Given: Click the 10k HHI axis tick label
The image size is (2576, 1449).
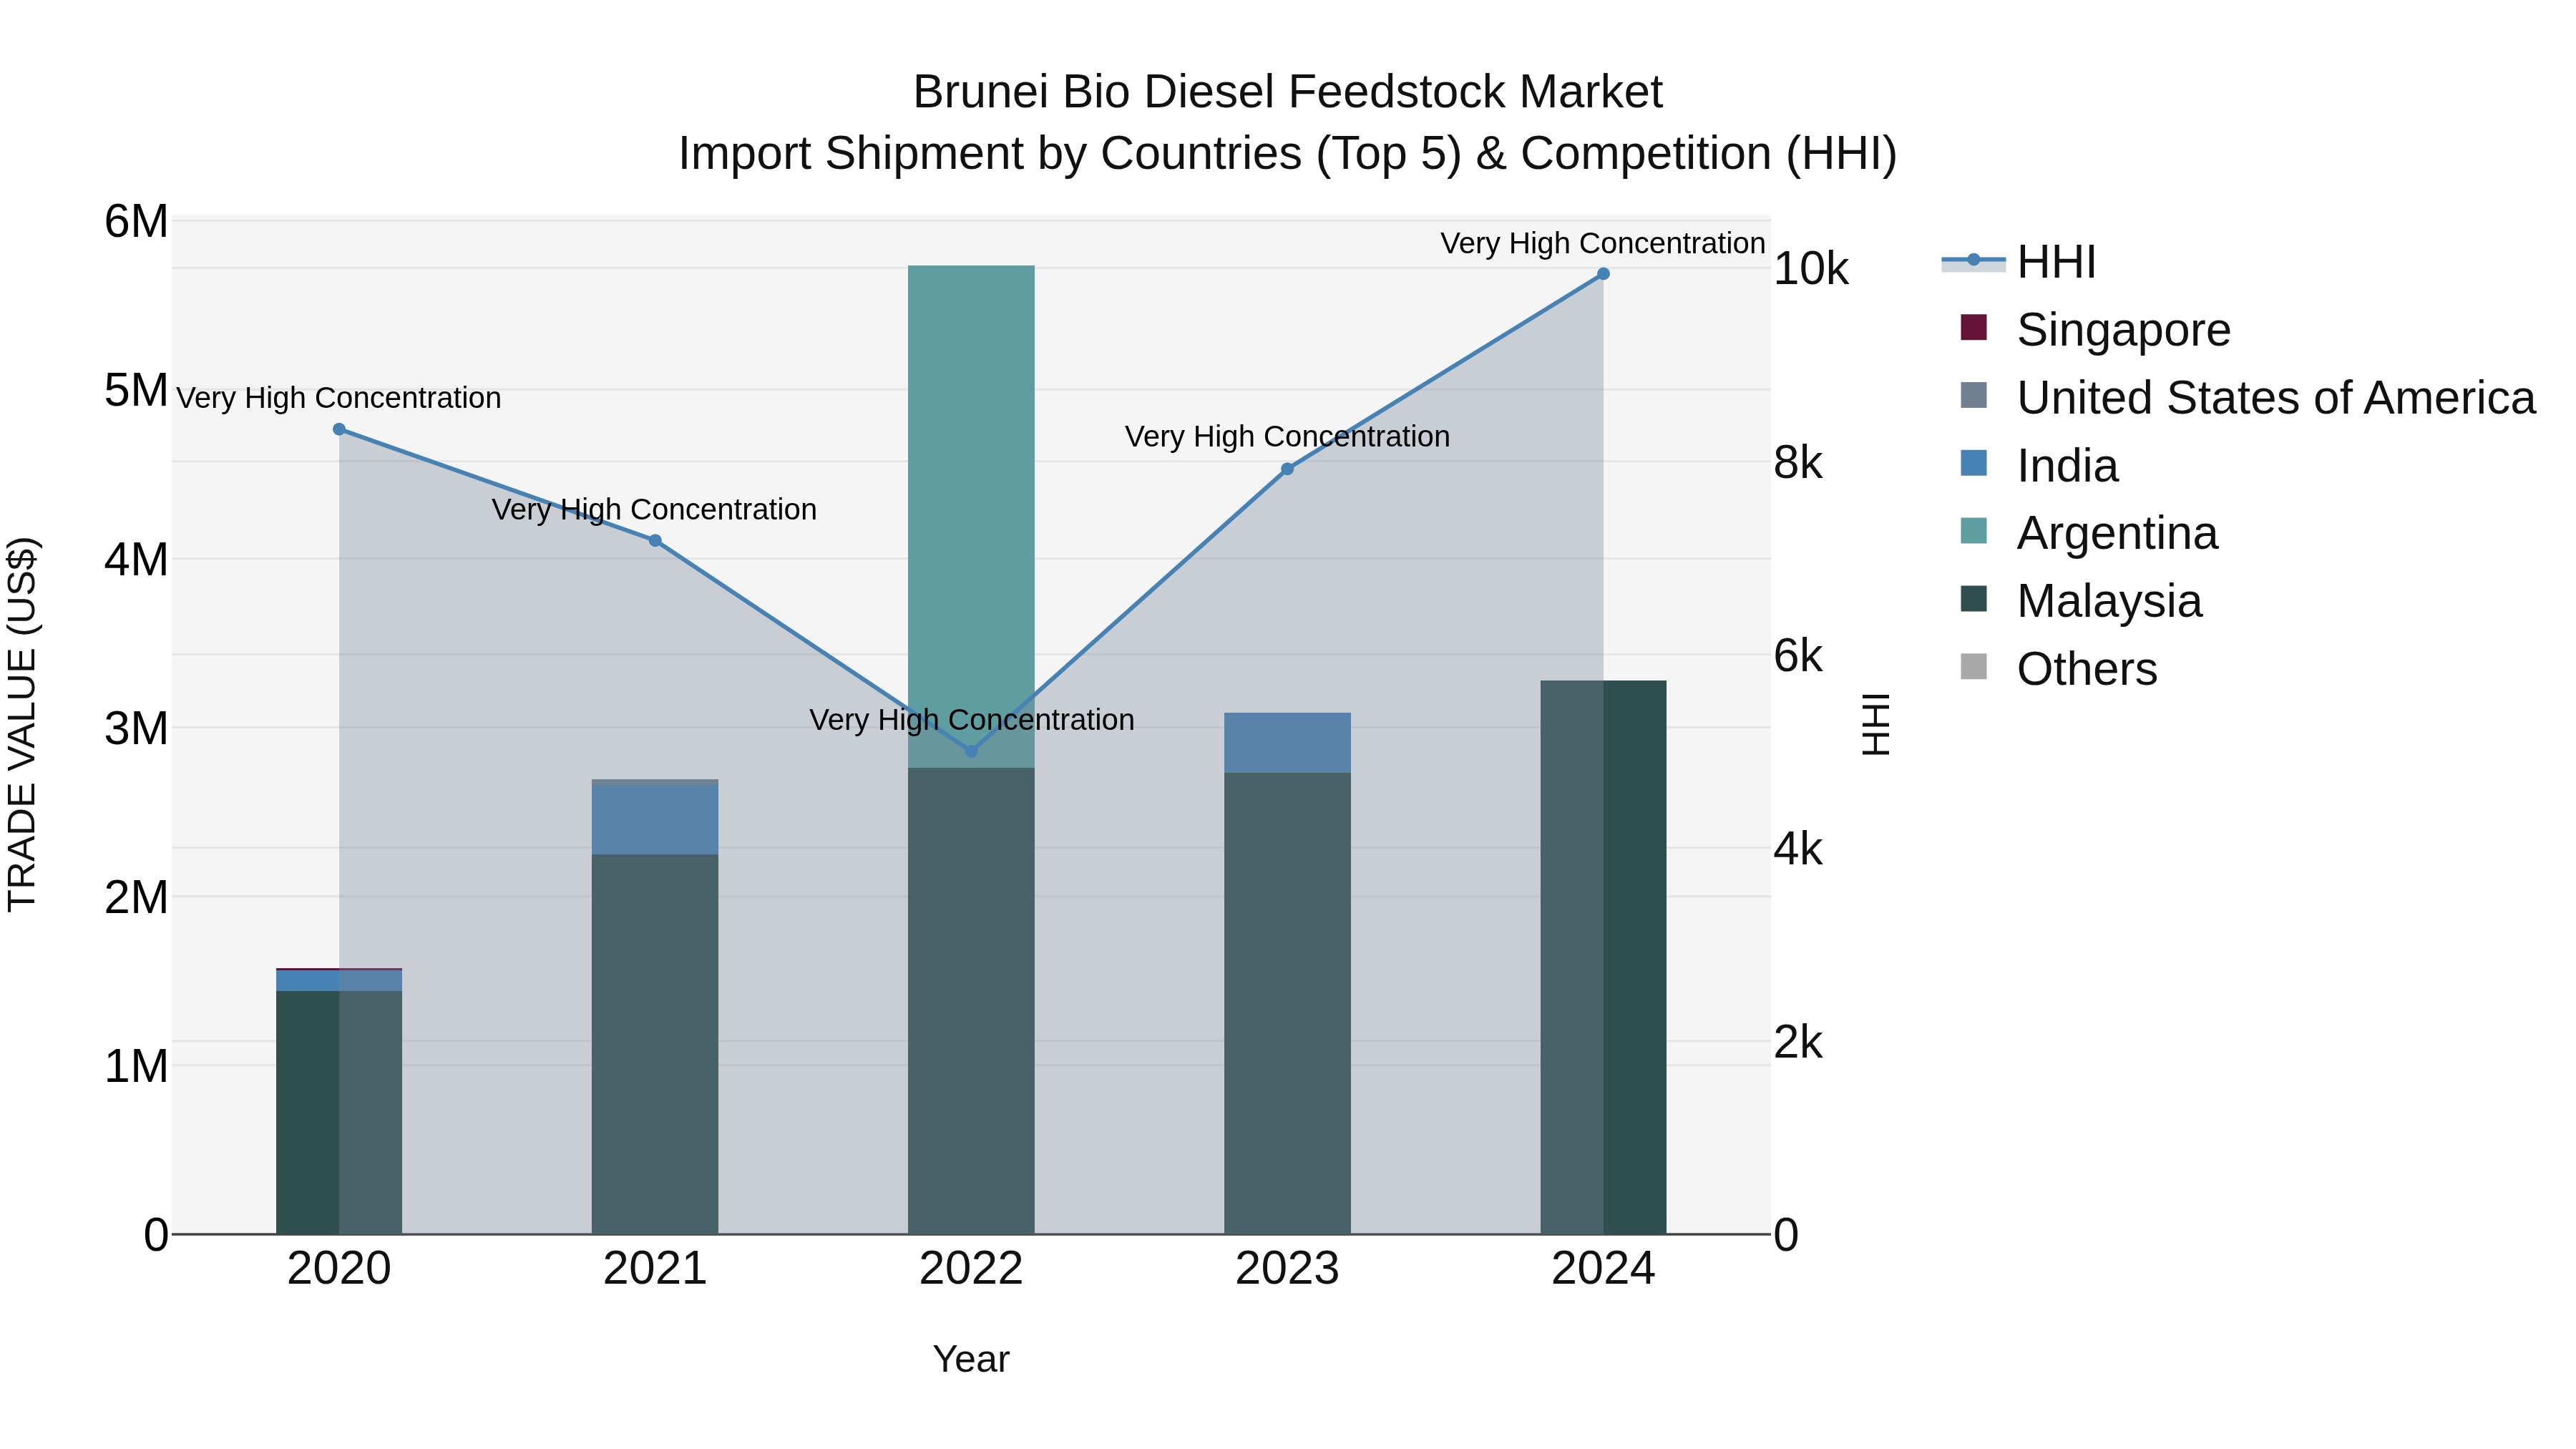Looking at the screenshot, I should [x=1811, y=269].
